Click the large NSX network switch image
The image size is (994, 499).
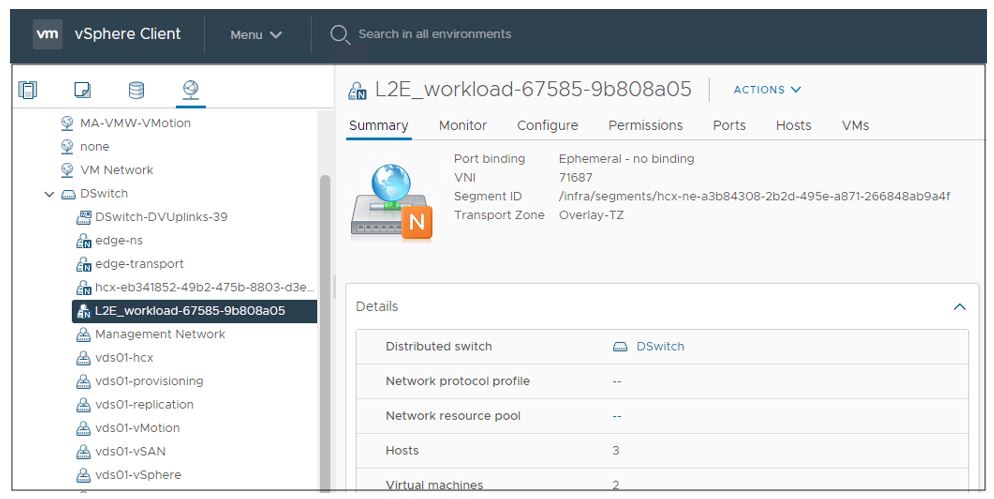pyautogui.click(x=391, y=202)
